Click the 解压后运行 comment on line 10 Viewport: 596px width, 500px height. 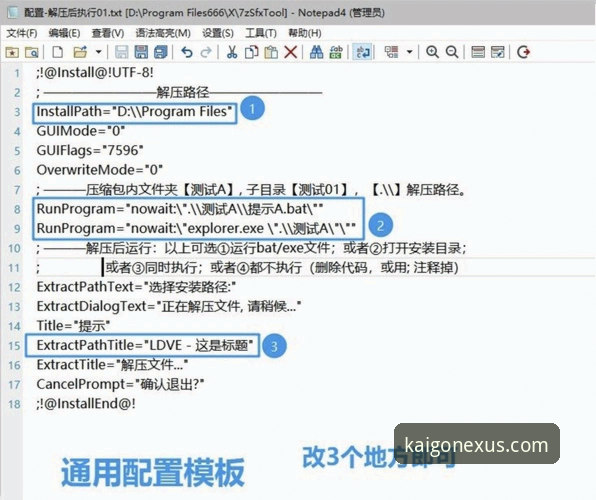(251, 248)
